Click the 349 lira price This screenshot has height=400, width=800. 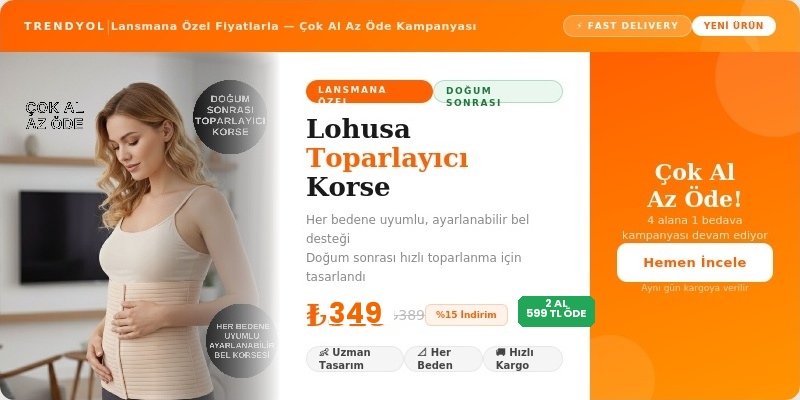[345, 314]
